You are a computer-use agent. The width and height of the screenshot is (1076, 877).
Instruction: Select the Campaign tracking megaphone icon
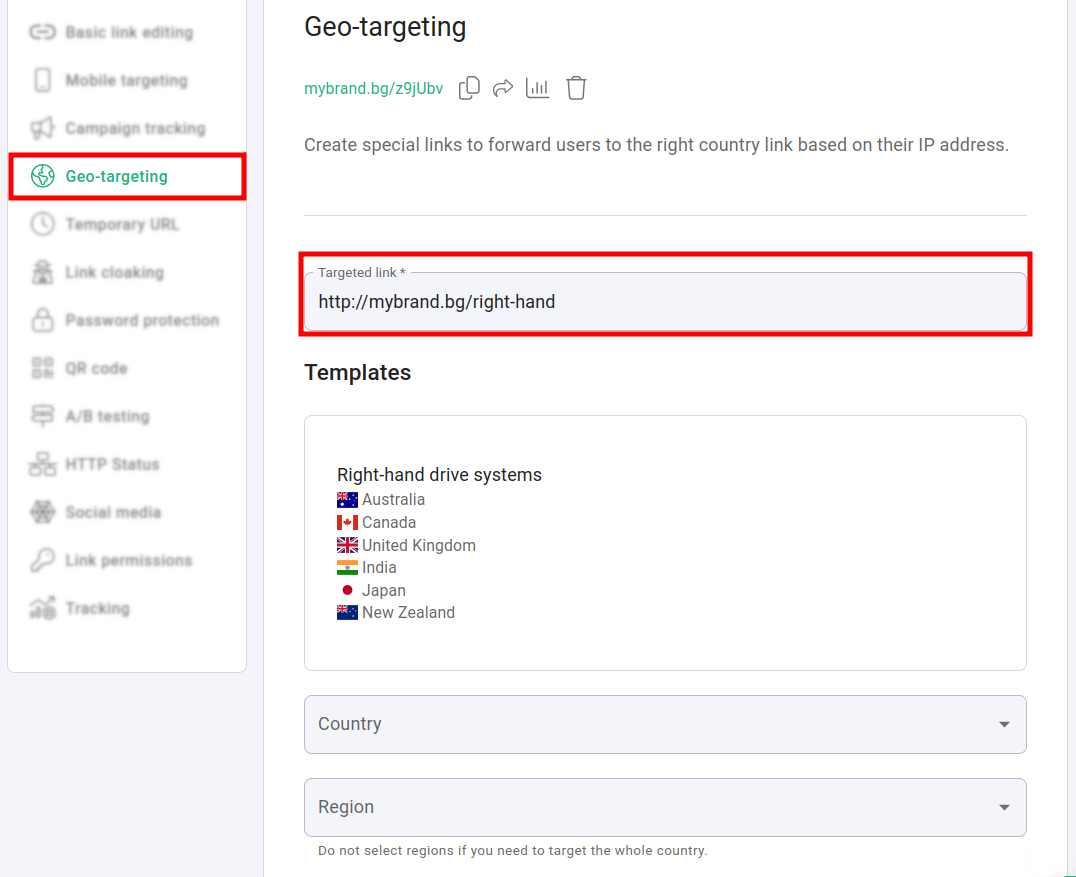pyautogui.click(x=41, y=128)
